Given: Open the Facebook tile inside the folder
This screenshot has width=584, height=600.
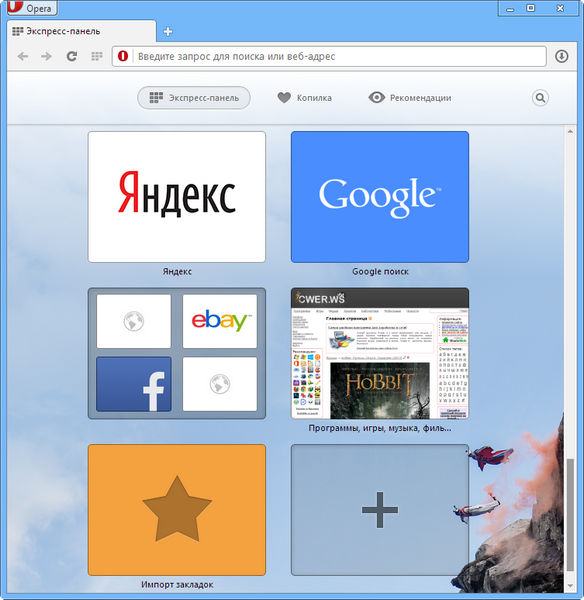Looking at the screenshot, I should point(134,384).
